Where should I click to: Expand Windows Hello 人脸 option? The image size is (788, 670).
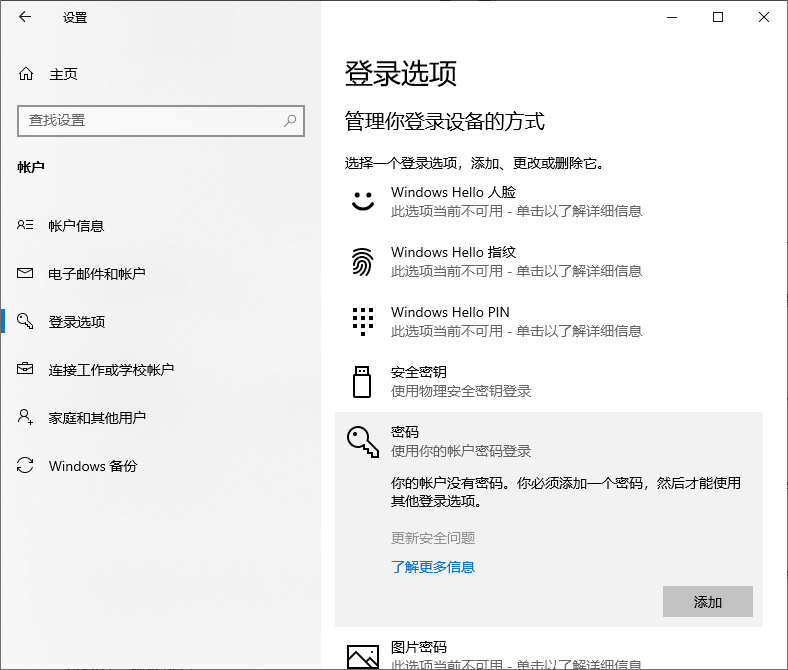pos(549,201)
